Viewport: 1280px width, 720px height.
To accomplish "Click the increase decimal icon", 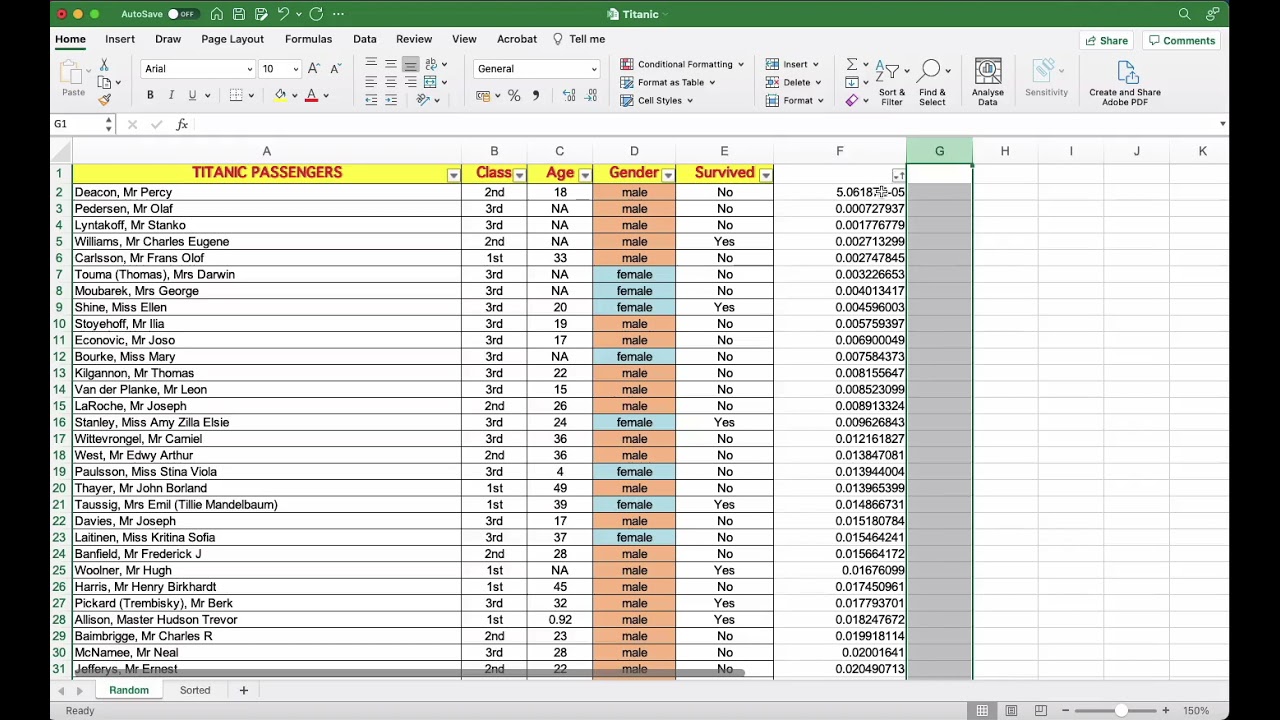I will point(569,96).
